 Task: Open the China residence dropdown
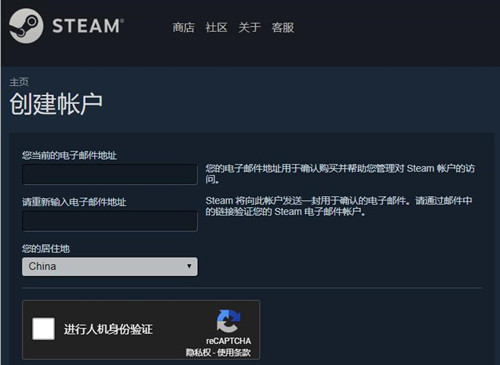[110, 266]
